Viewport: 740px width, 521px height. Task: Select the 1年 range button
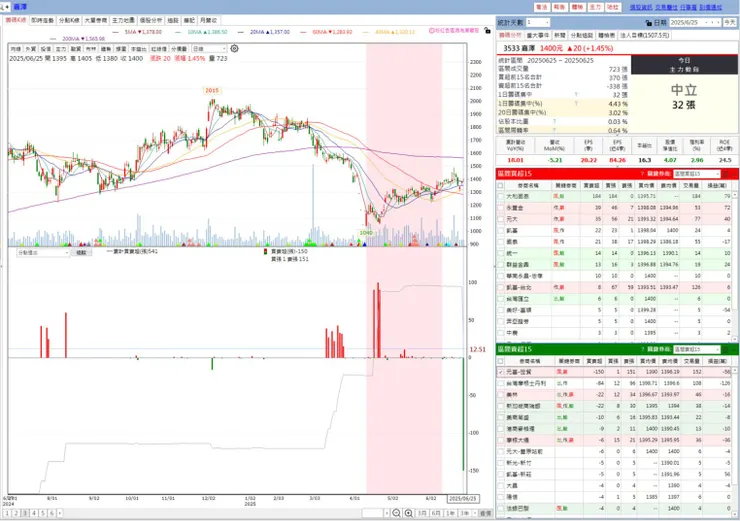[x=450, y=513]
